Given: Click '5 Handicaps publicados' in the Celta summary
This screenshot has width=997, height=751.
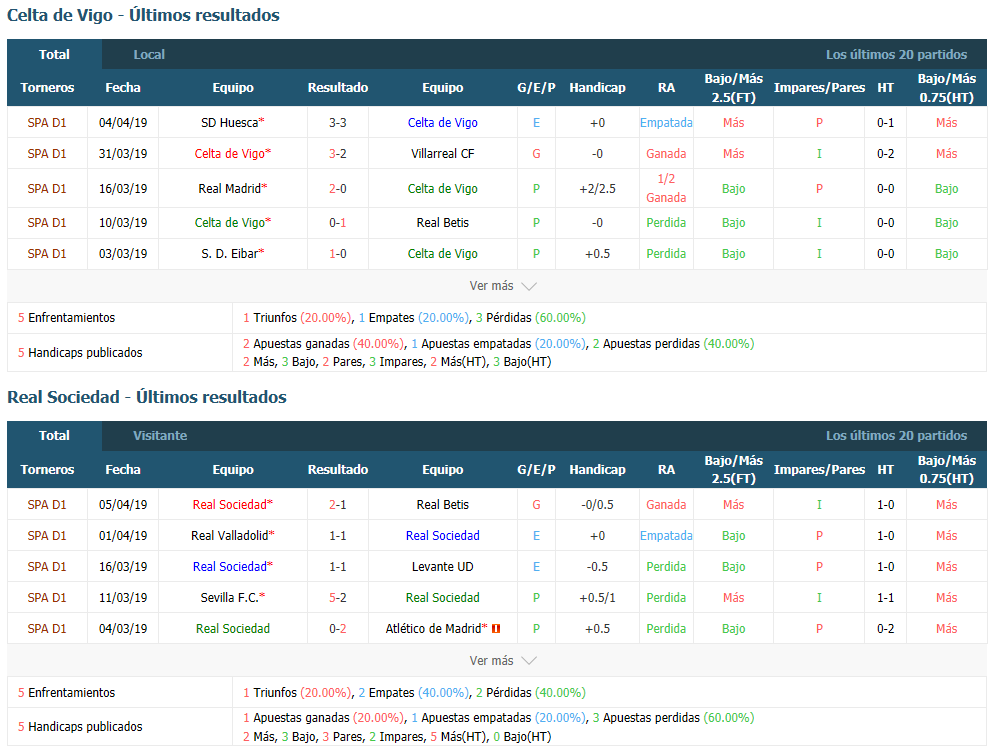Looking at the screenshot, I should tap(80, 353).
